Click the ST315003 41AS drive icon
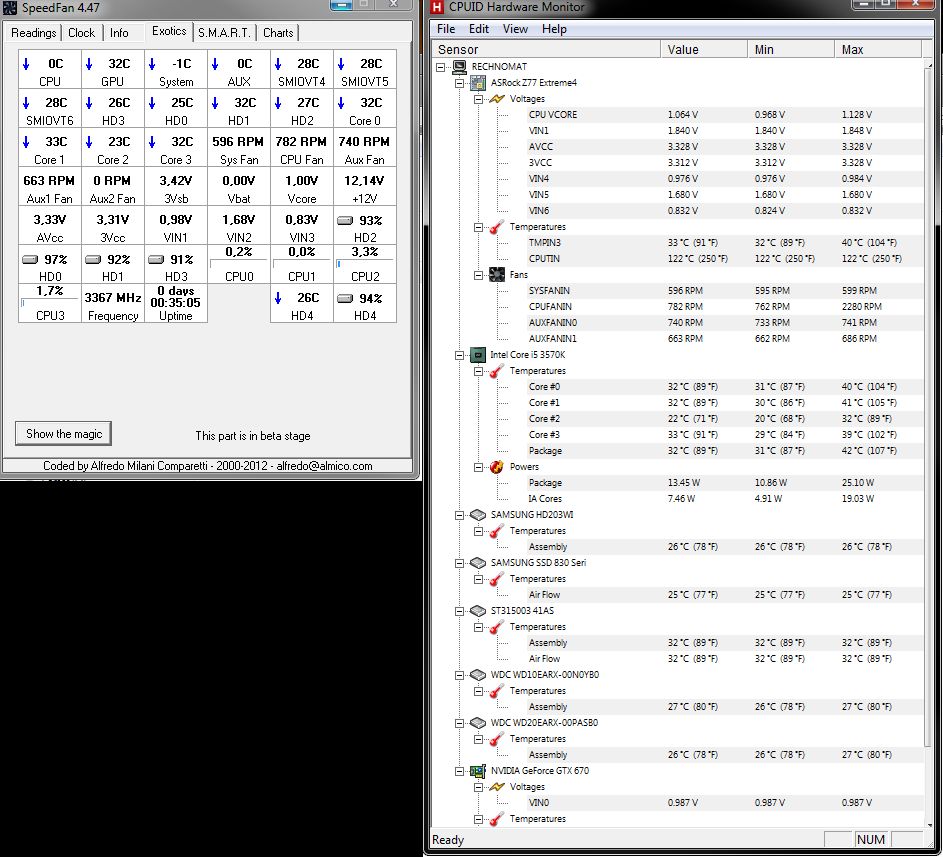 tap(478, 611)
